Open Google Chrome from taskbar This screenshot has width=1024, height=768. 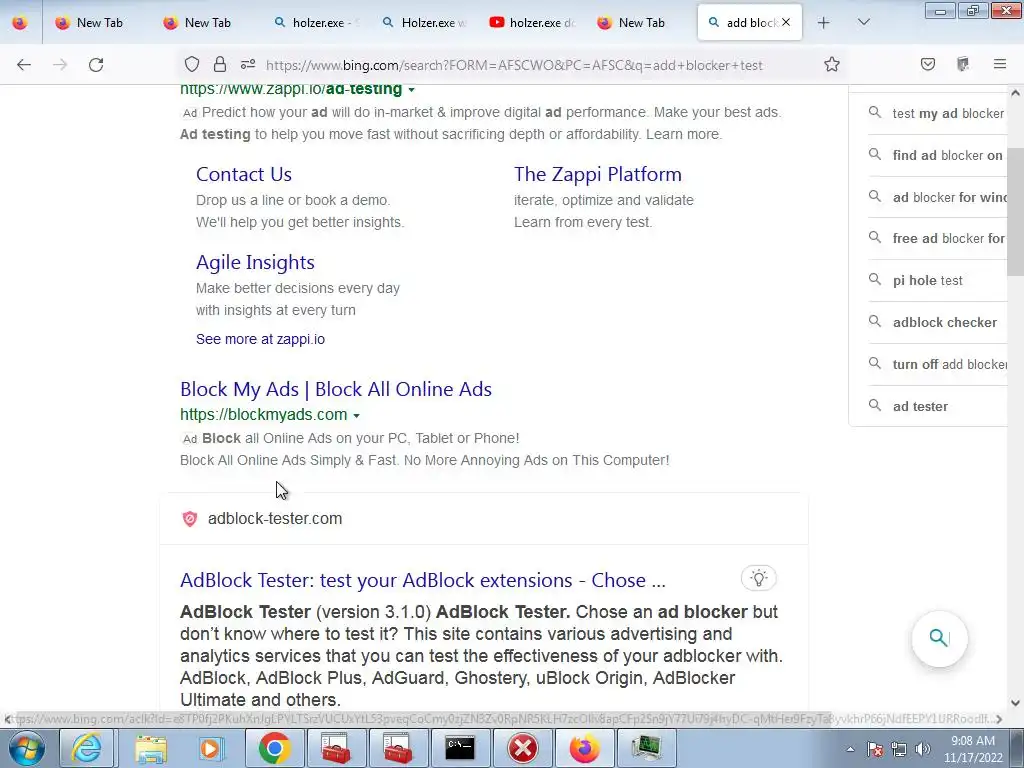(x=274, y=748)
